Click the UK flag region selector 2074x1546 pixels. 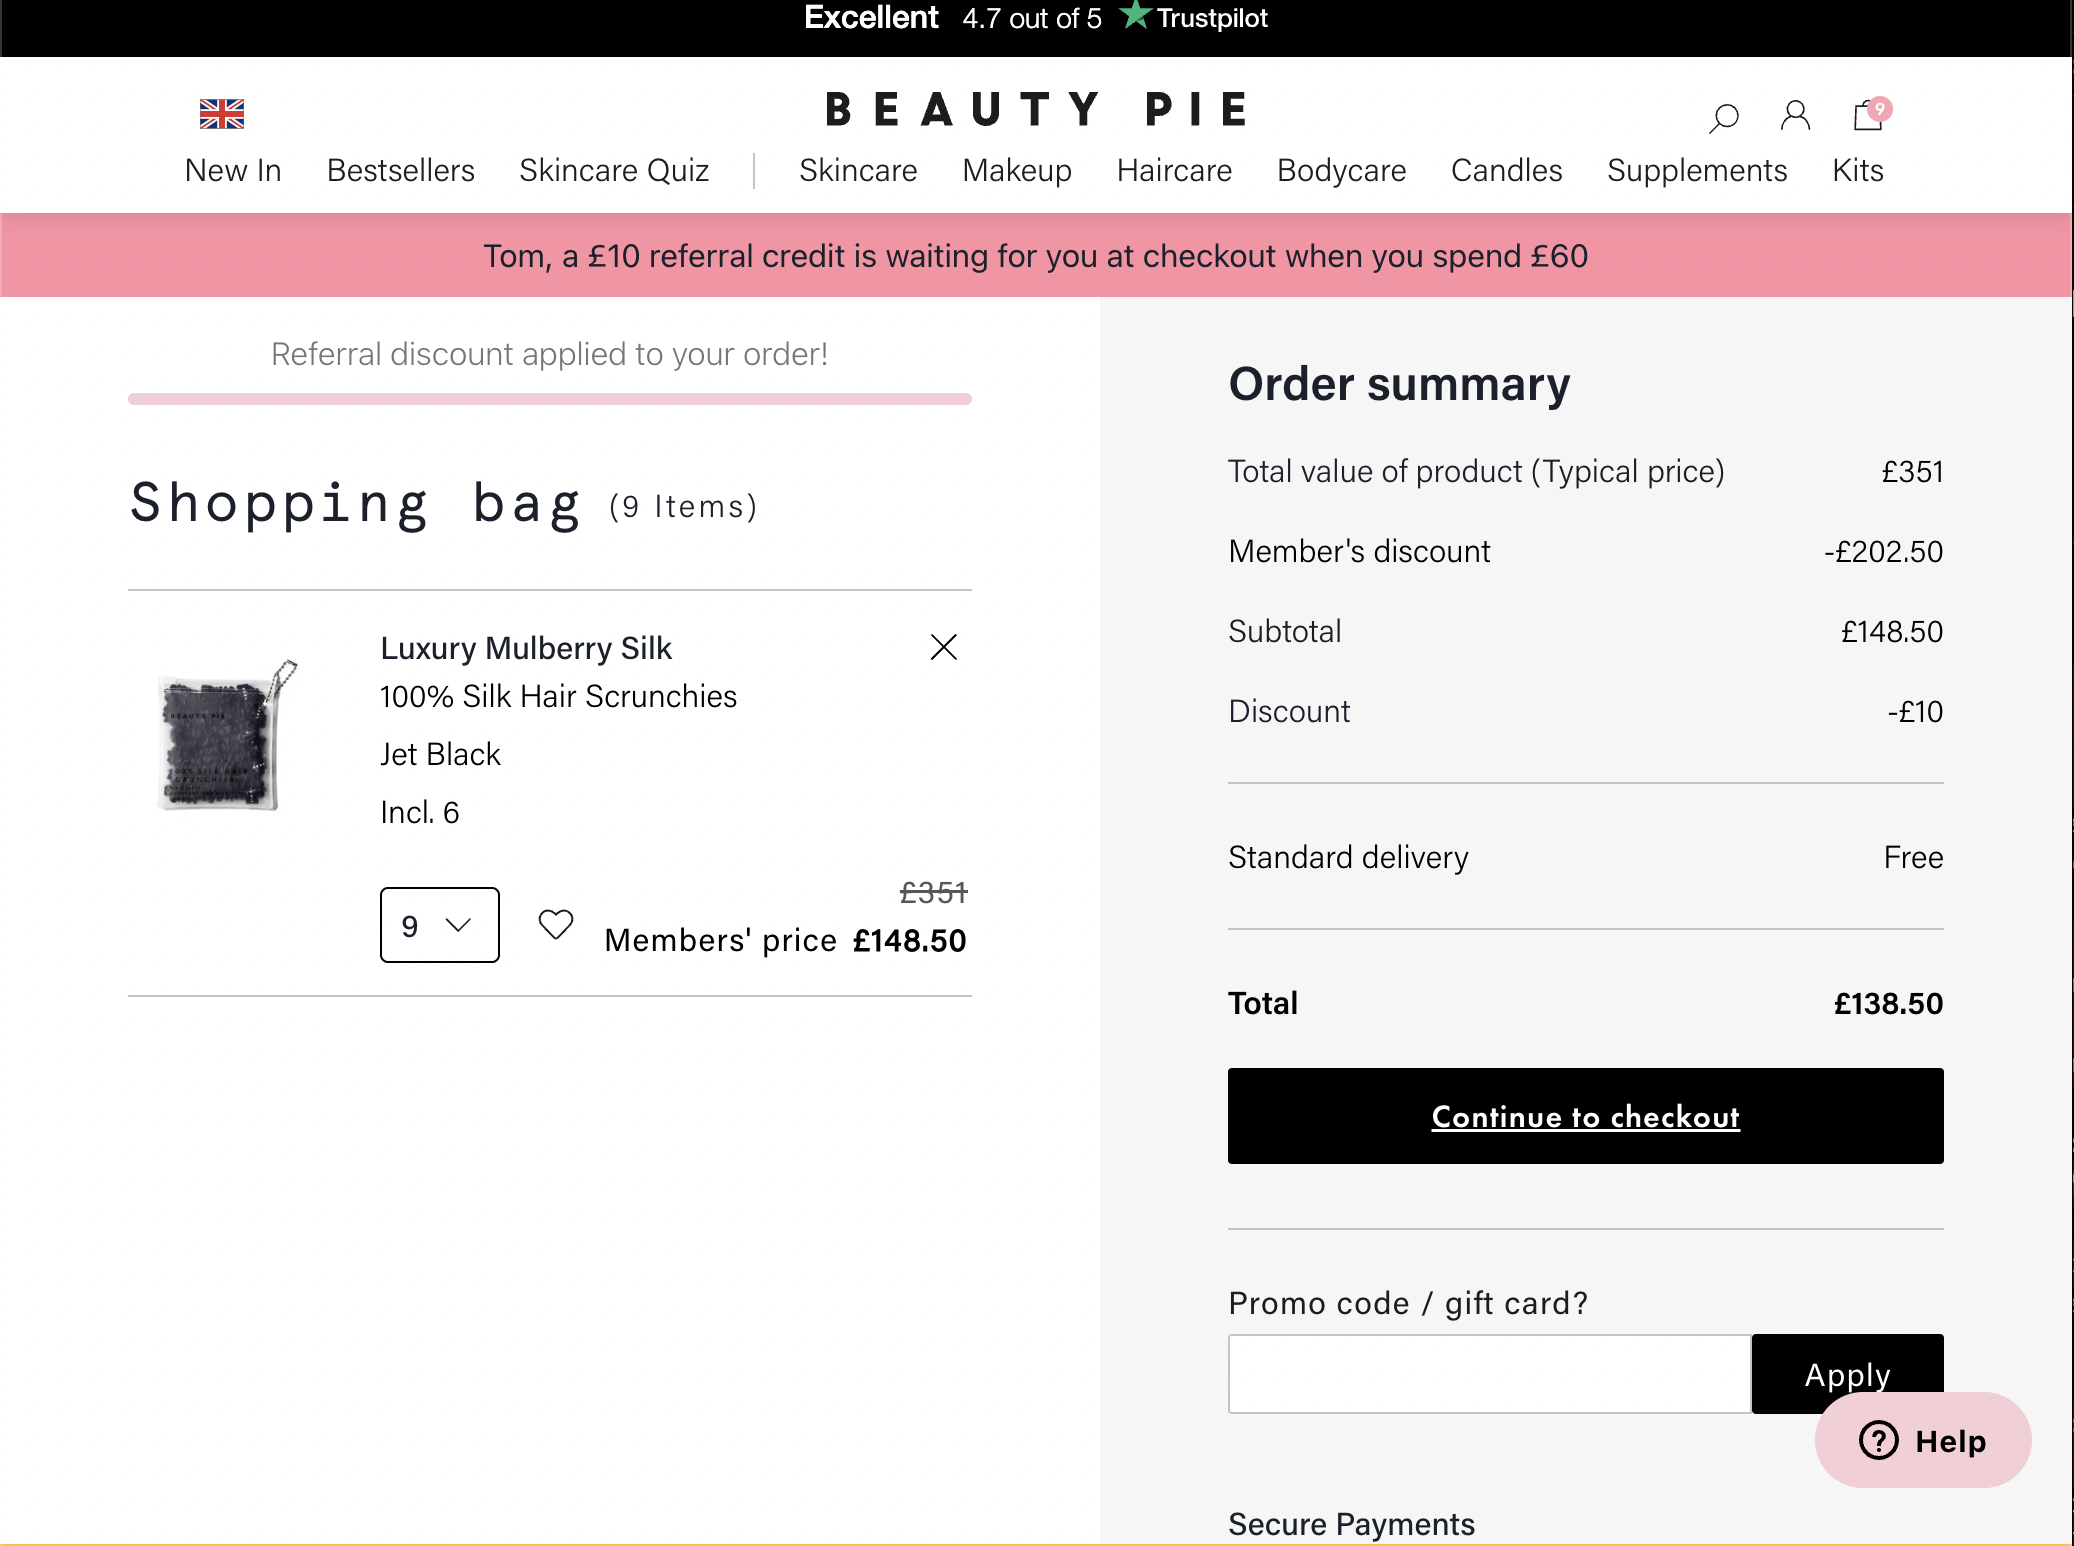point(222,114)
